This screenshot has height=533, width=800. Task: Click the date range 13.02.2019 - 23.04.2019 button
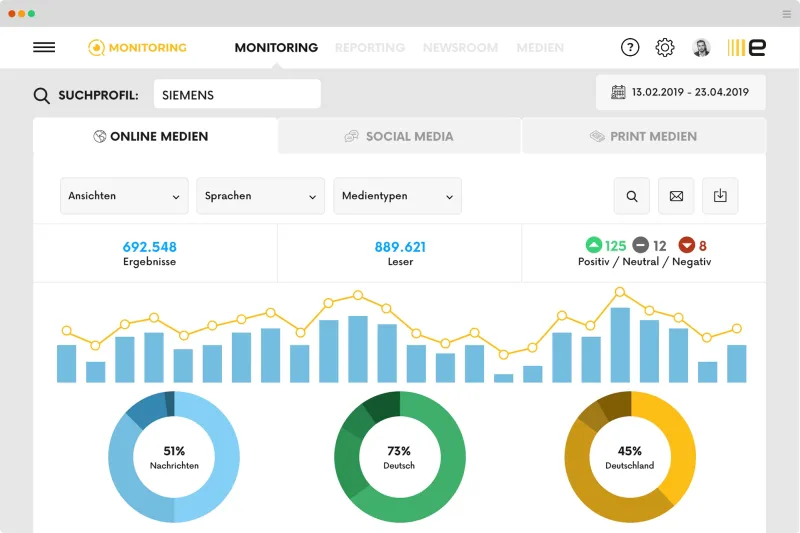pyautogui.click(x=681, y=92)
